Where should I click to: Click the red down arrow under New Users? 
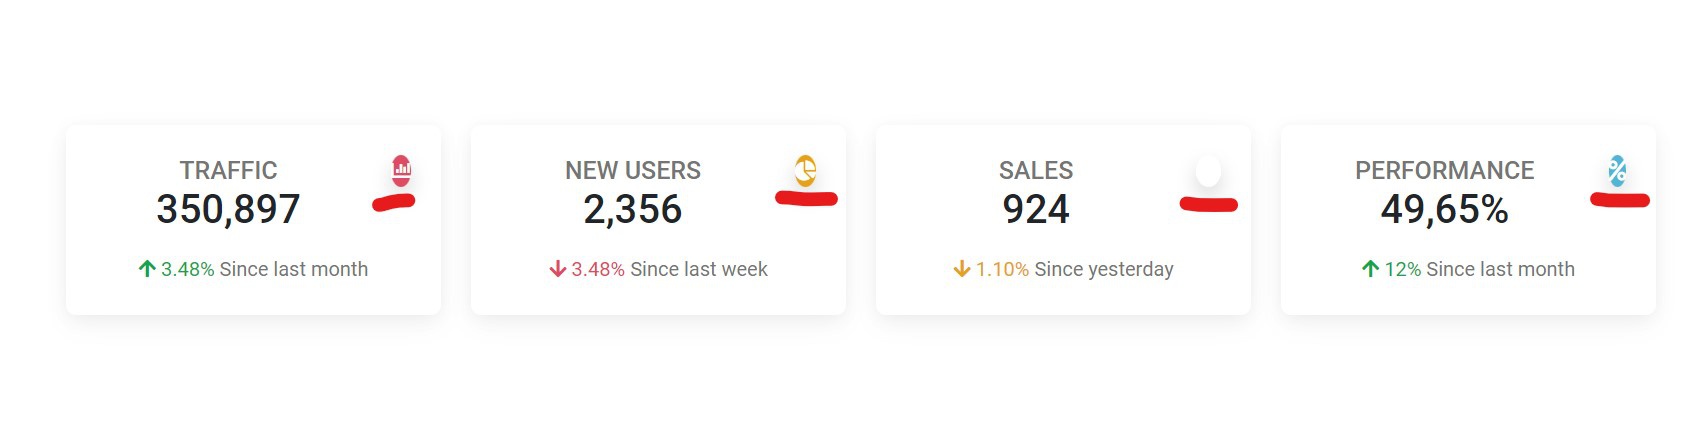558,268
